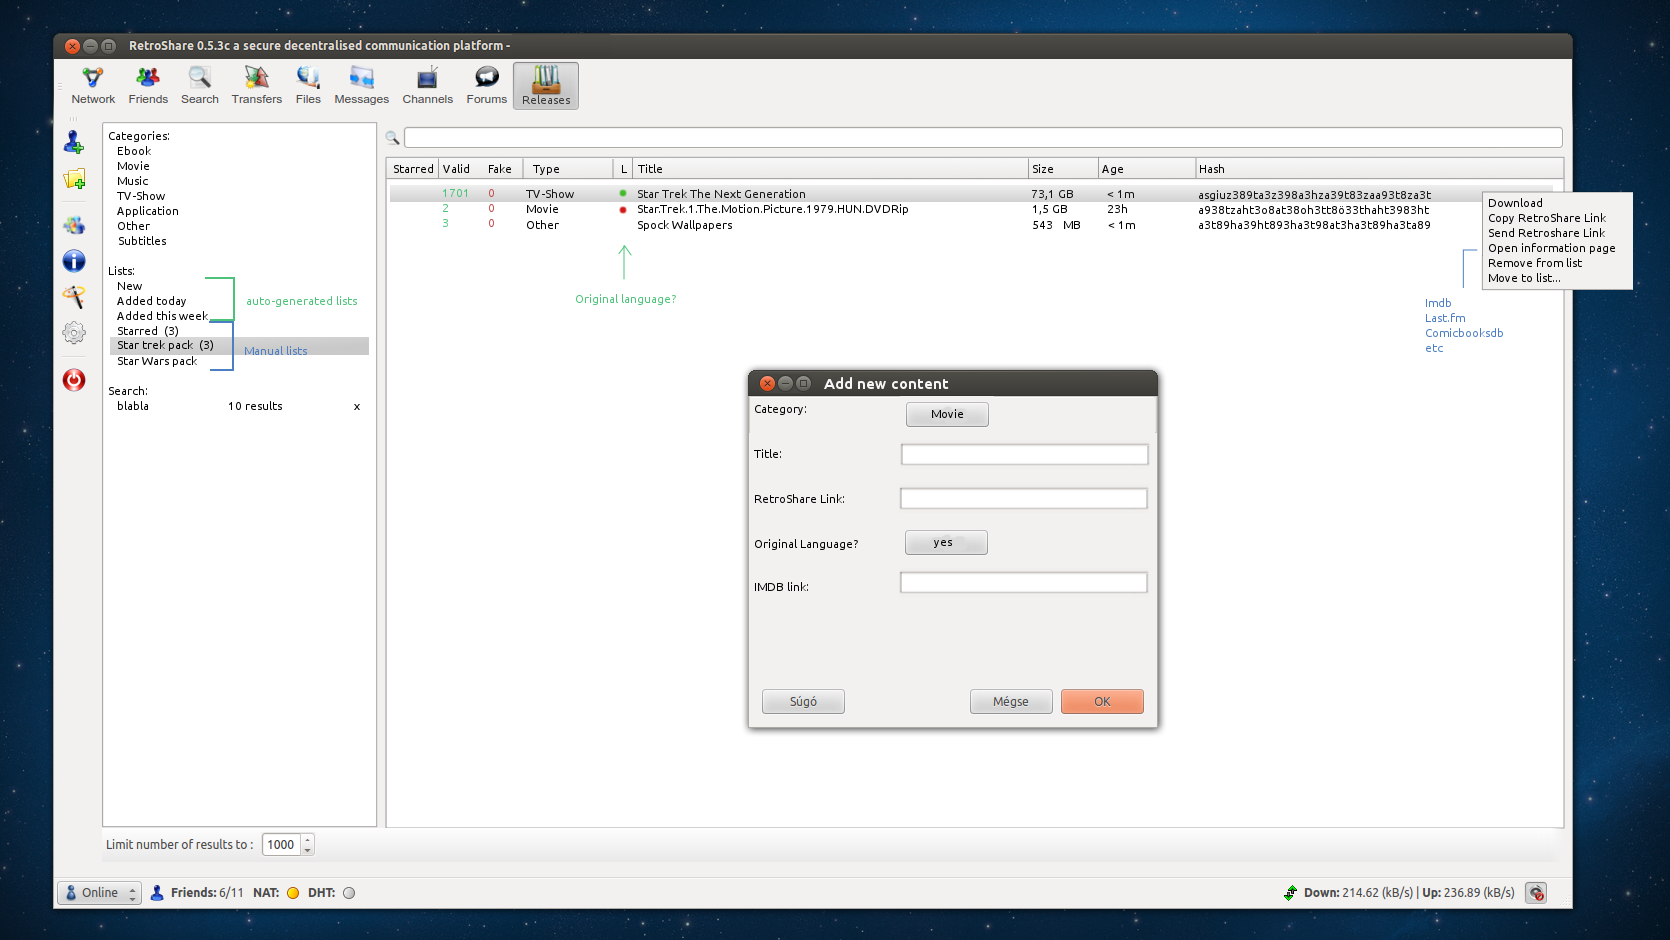Quit RetroShare using the red power icon

point(74,380)
